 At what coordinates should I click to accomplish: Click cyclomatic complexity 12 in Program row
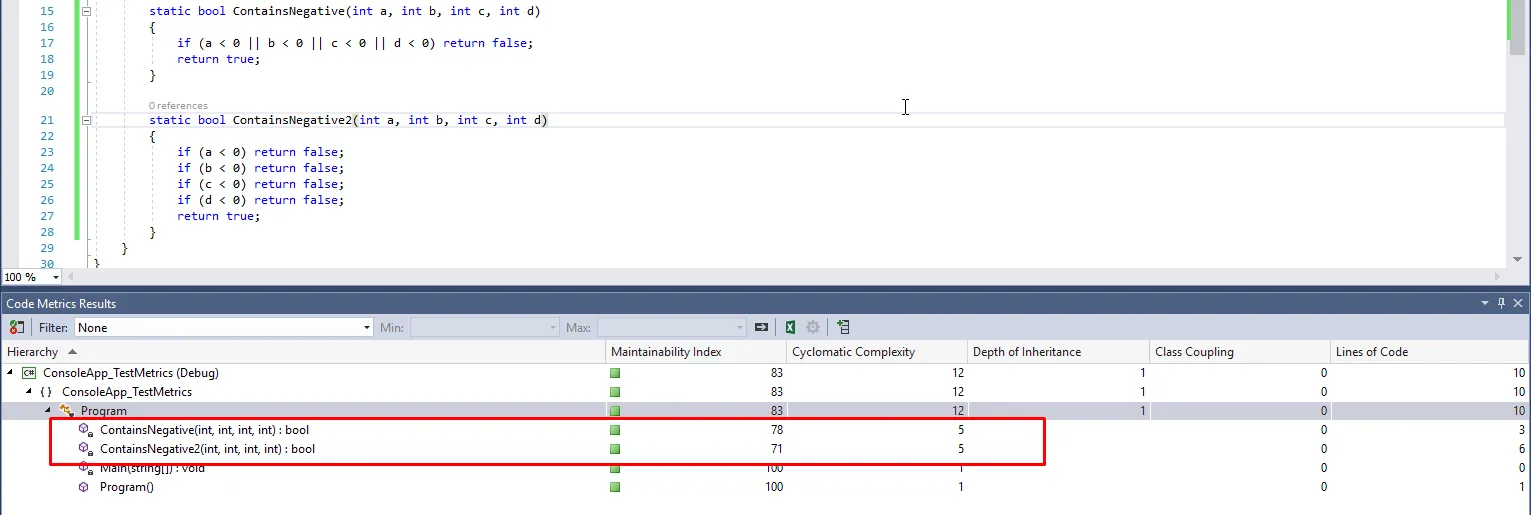tap(958, 411)
